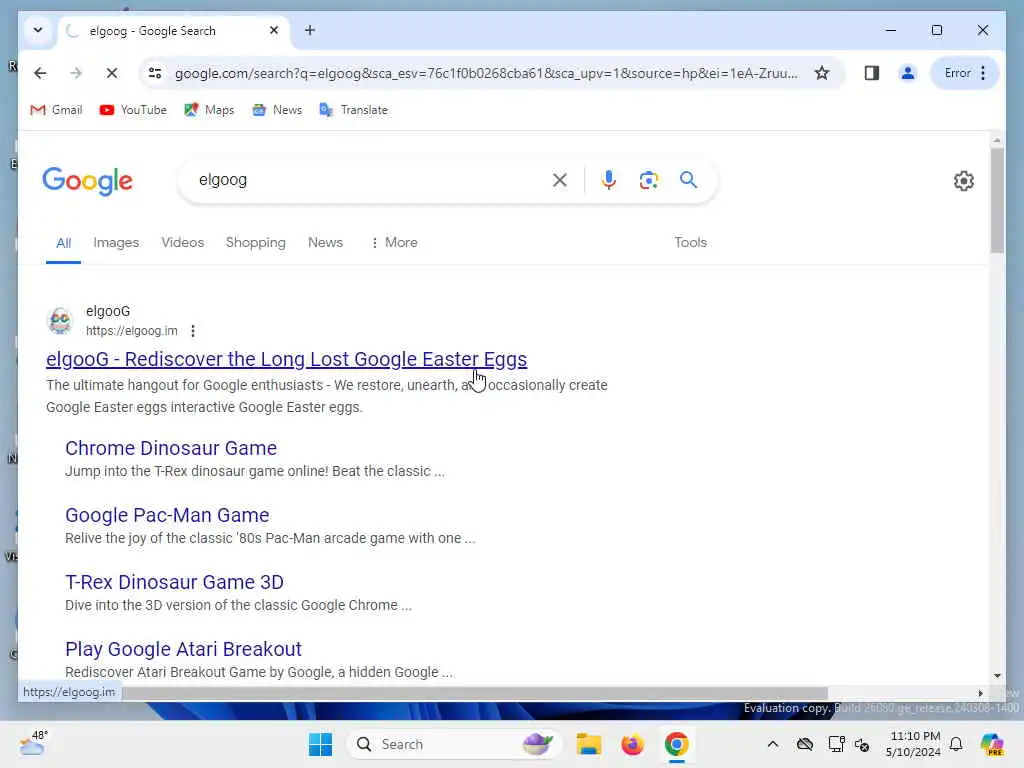Image resolution: width=1024 pixels, height=768 pixels.
Task: Open taskbar clock showing 11:10 PM
Action: [913, 744]
